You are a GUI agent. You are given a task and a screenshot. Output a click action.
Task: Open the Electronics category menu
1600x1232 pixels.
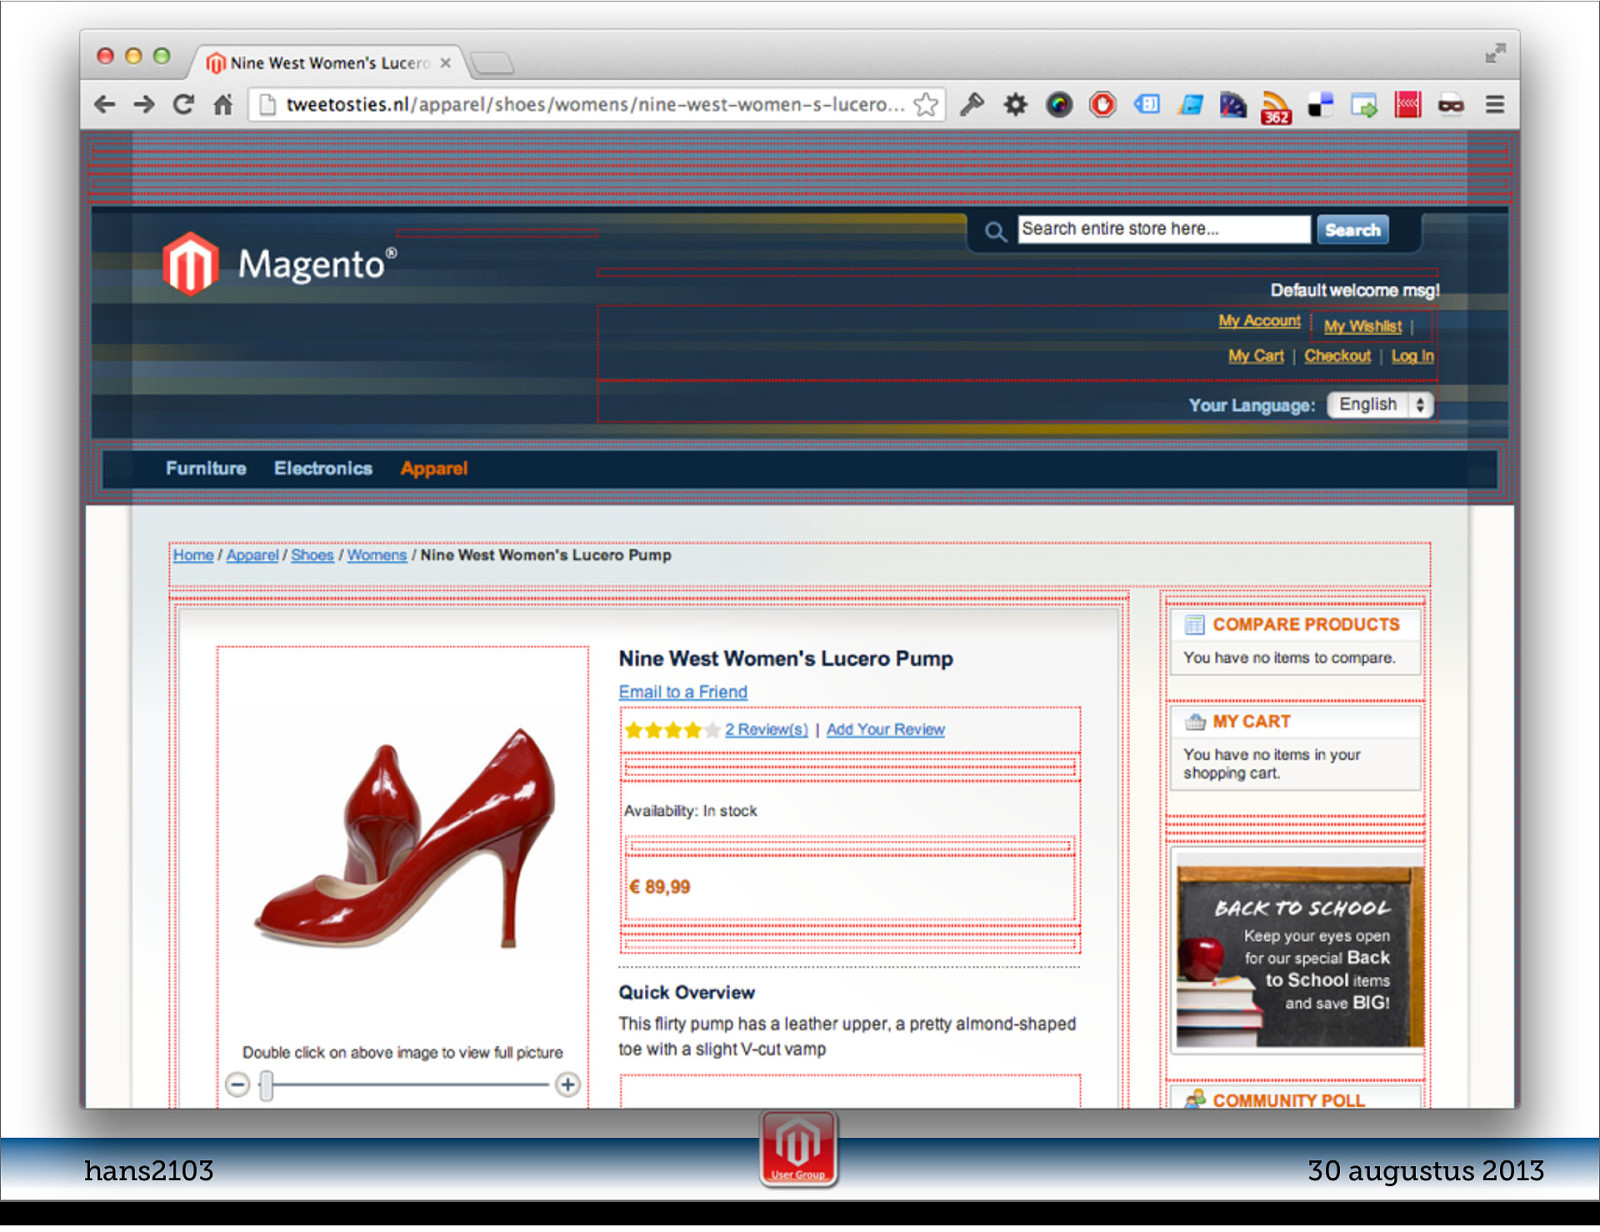tap(323, 468)
